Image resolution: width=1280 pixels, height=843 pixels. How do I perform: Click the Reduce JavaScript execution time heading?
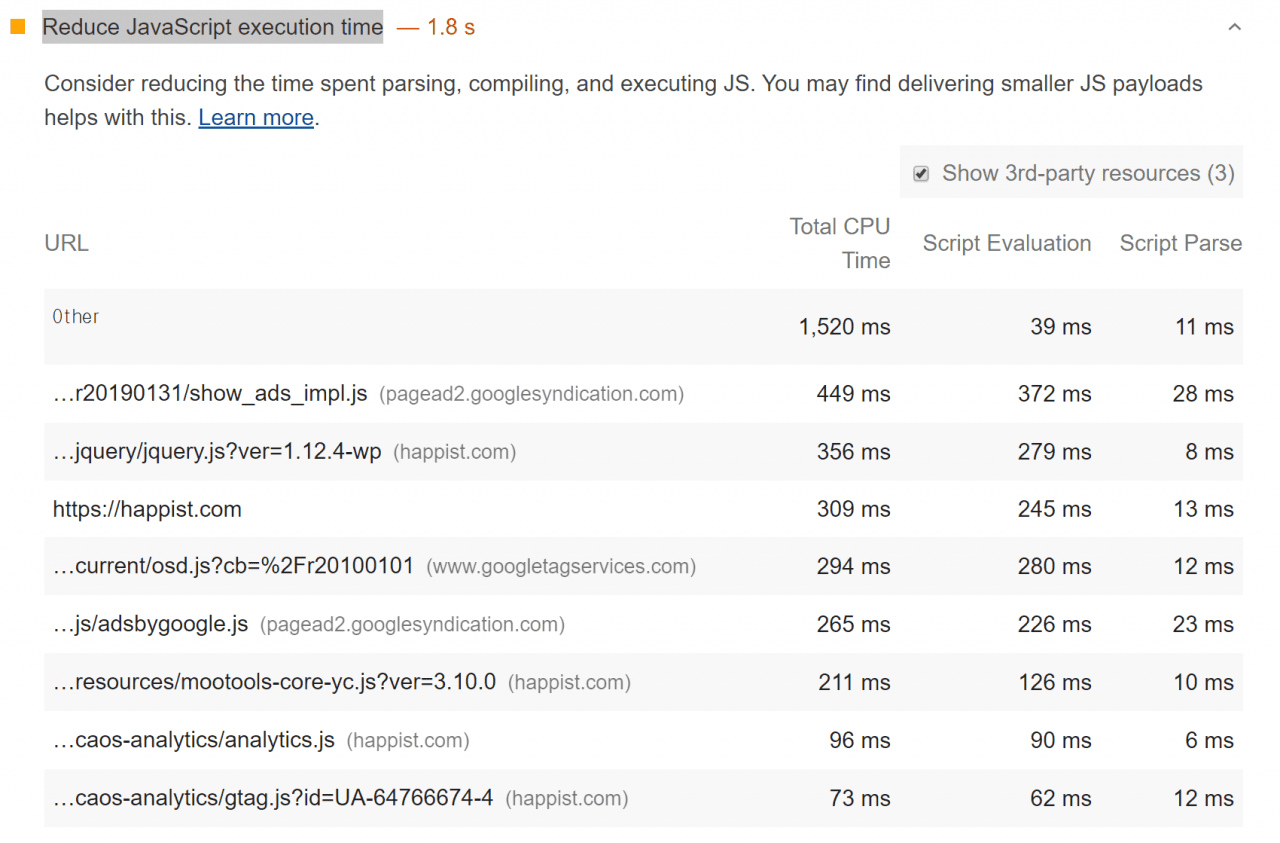[212, 27]
